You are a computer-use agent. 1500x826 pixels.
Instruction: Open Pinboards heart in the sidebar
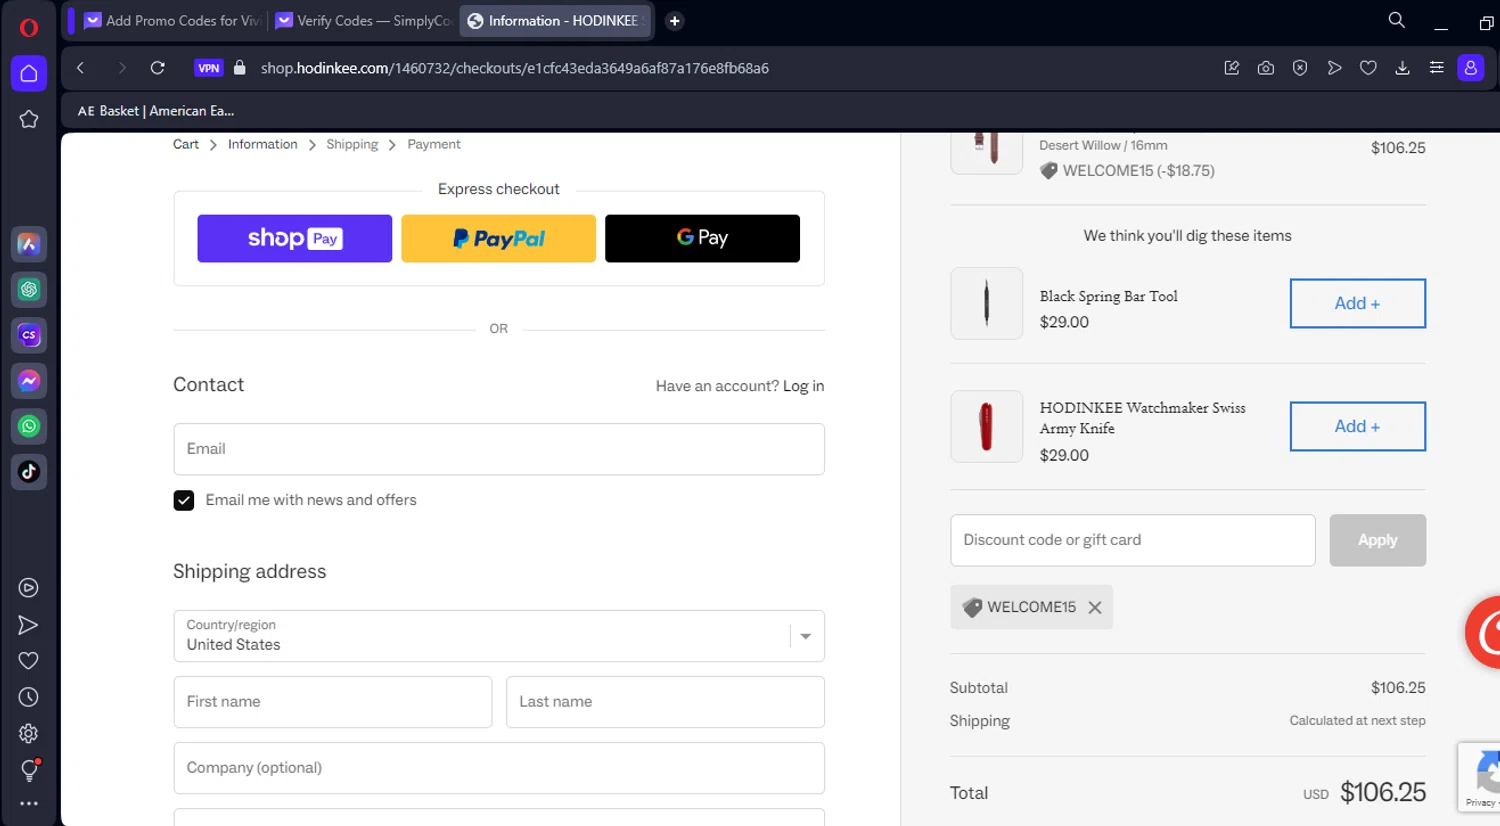coord(29,660)
